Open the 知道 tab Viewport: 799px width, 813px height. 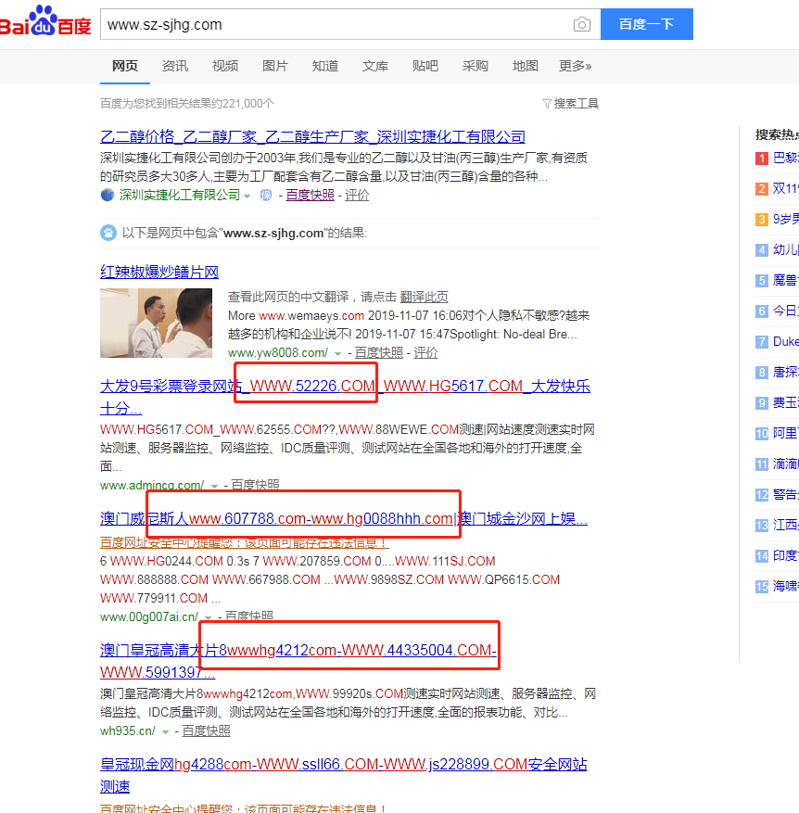[x=325, y=66]
